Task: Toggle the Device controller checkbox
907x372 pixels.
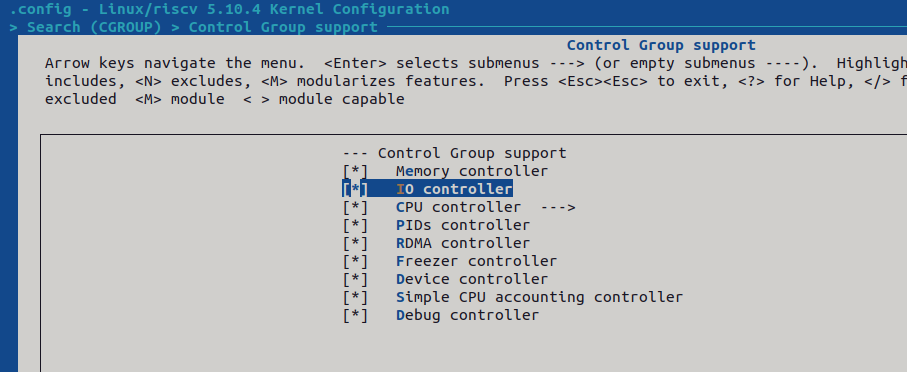Action: click(x=355, y=279)
